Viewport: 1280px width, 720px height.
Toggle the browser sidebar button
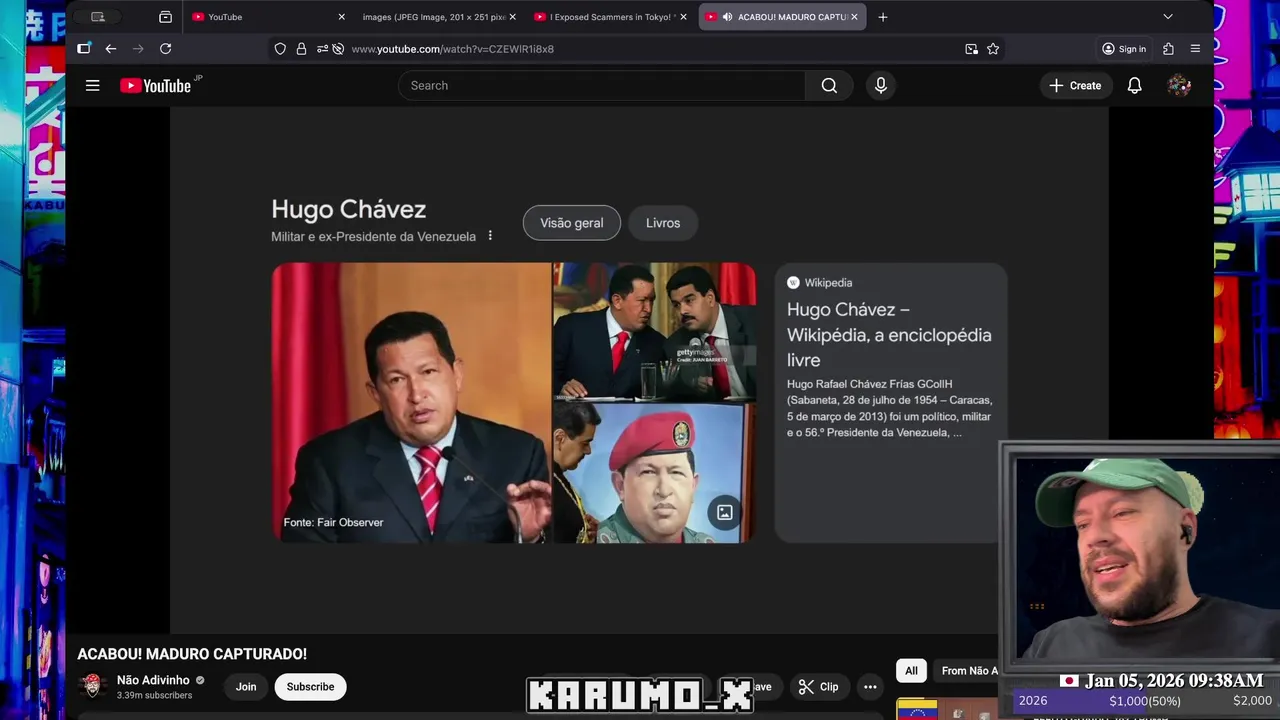pos(84,49)
